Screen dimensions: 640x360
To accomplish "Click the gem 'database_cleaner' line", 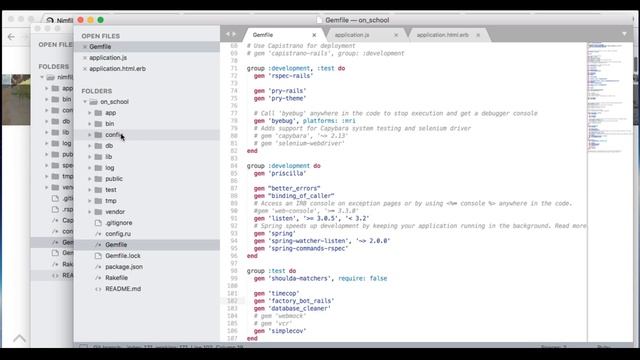I will (292, 309).
